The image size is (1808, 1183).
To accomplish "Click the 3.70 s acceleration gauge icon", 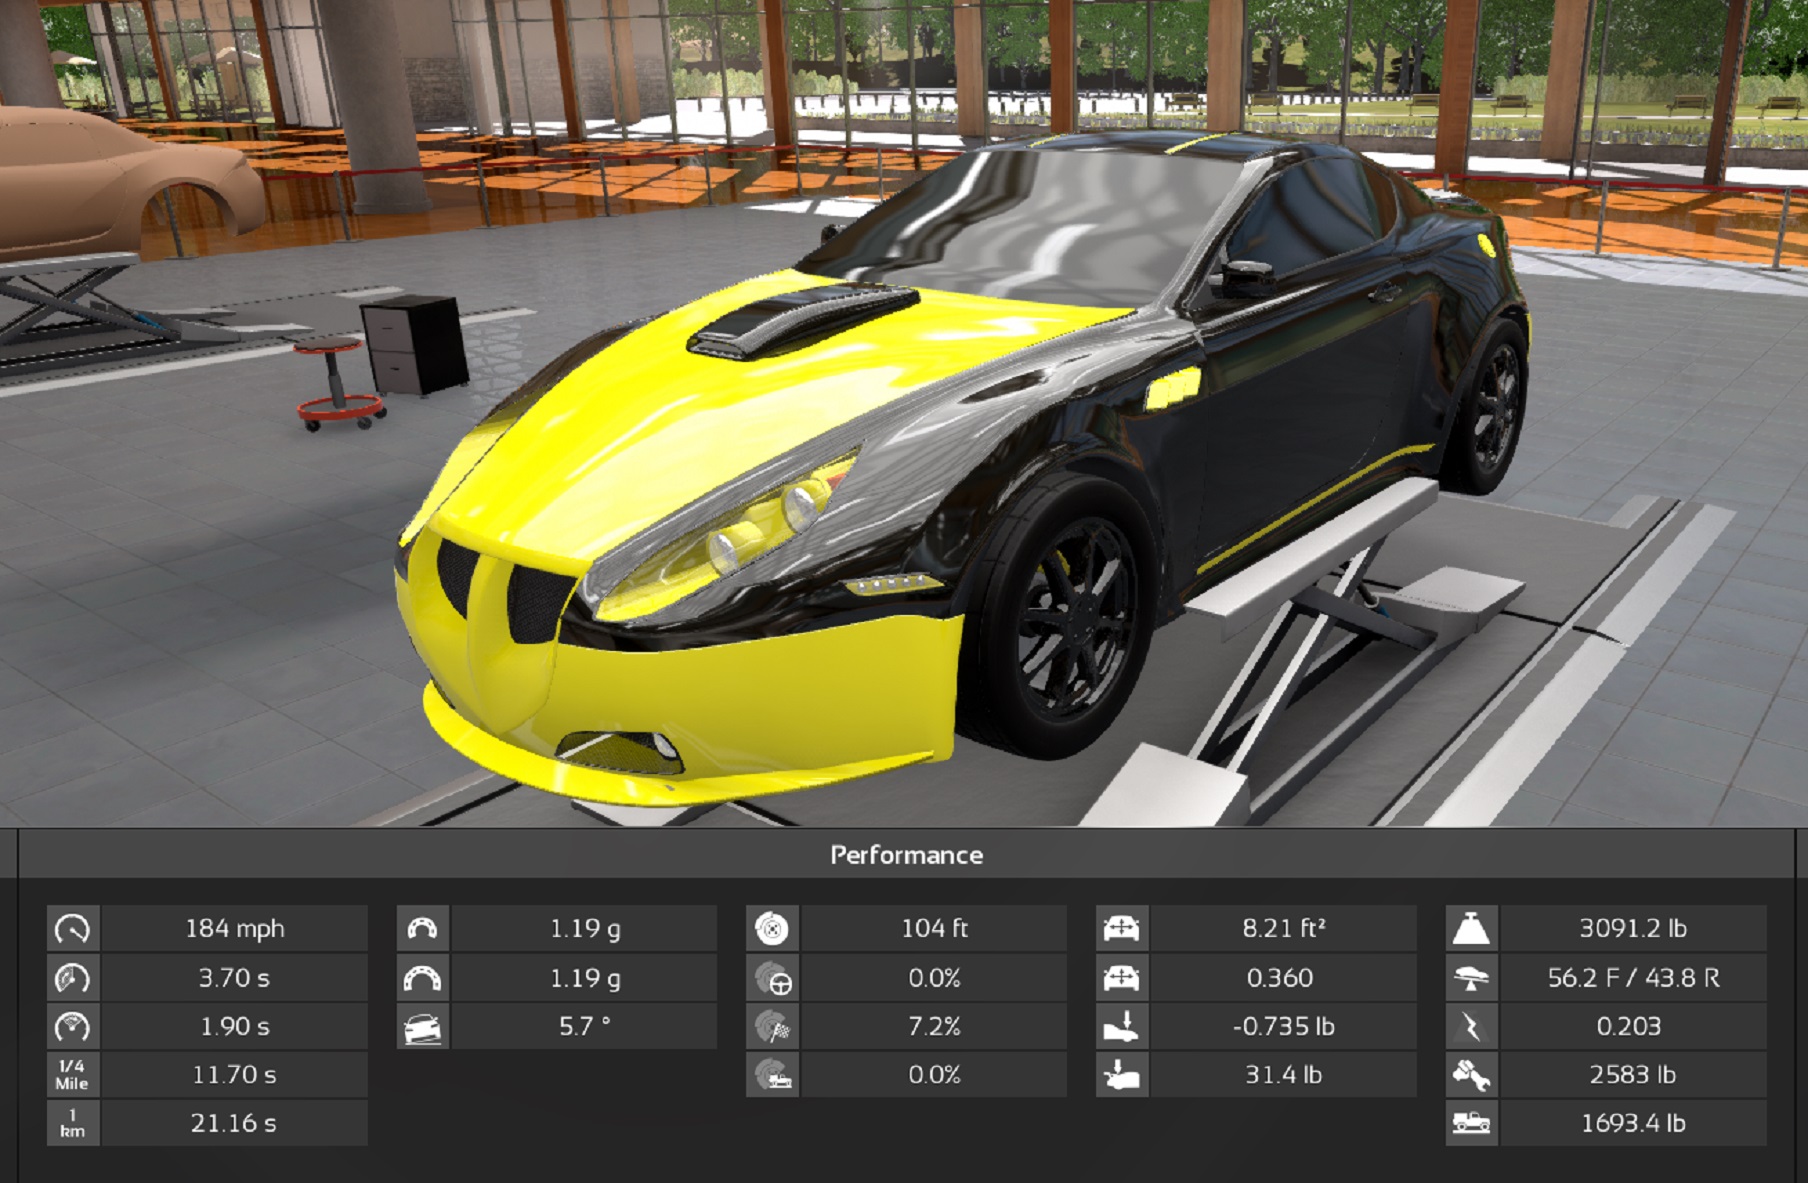I will 73,978.
